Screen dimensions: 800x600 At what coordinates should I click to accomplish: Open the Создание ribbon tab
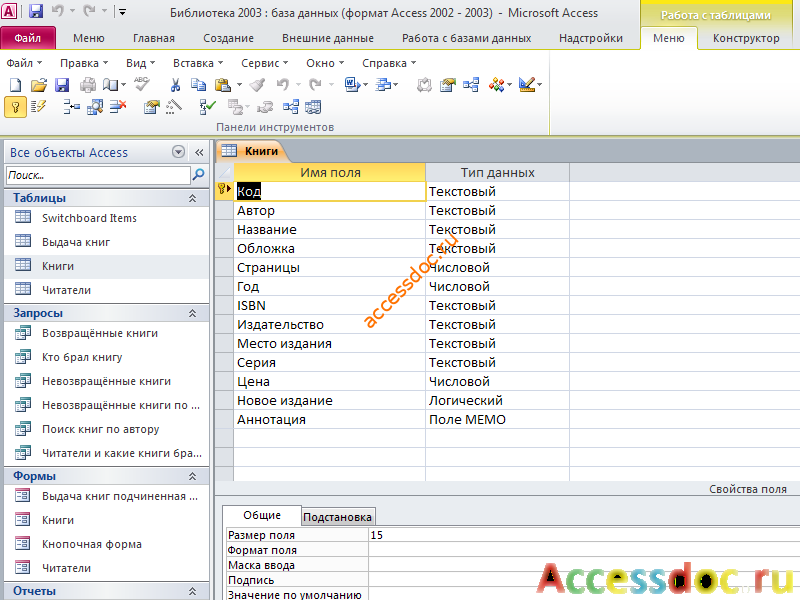coord(229,38)
